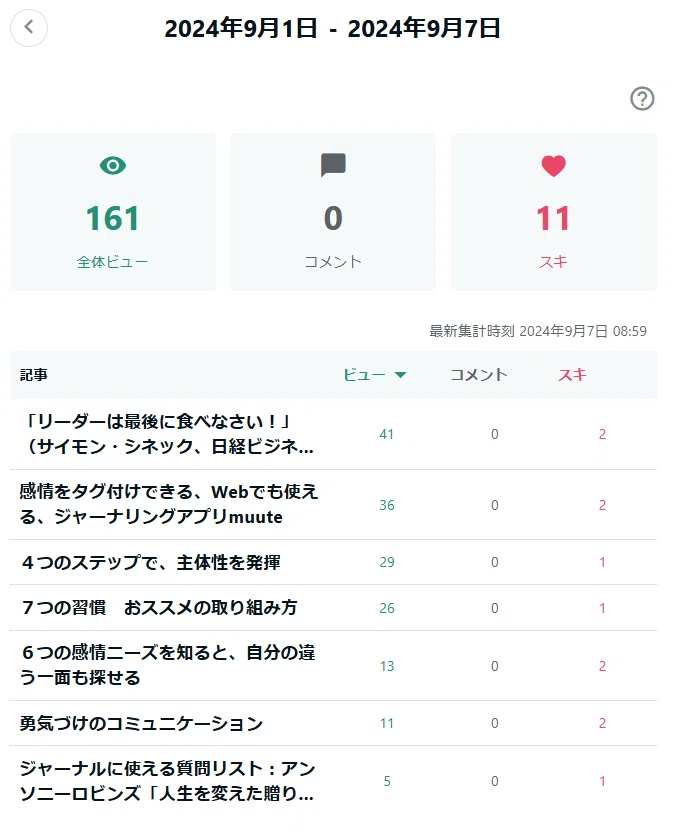
Task: Open article 「リーダーは最後に食べなさい！」
Action: click(167, 434)
